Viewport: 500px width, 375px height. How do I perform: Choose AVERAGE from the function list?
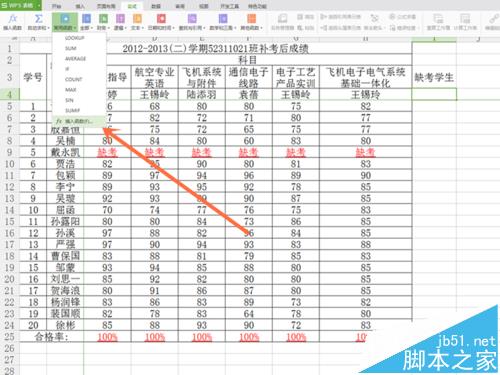pyautogui.click(x=79, y=59)
